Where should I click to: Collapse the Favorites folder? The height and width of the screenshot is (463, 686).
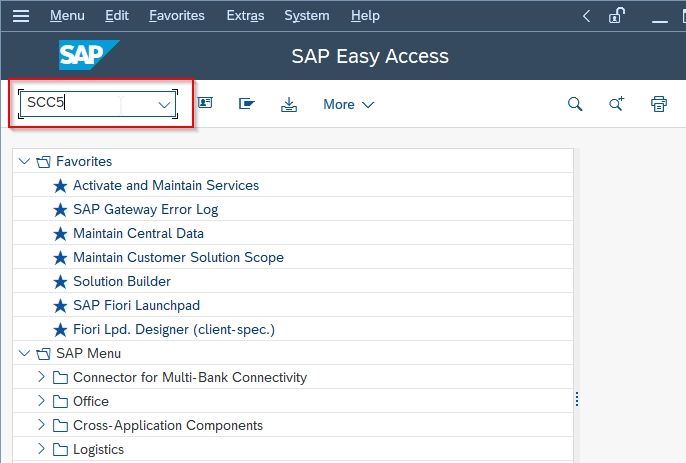point(24,161)
